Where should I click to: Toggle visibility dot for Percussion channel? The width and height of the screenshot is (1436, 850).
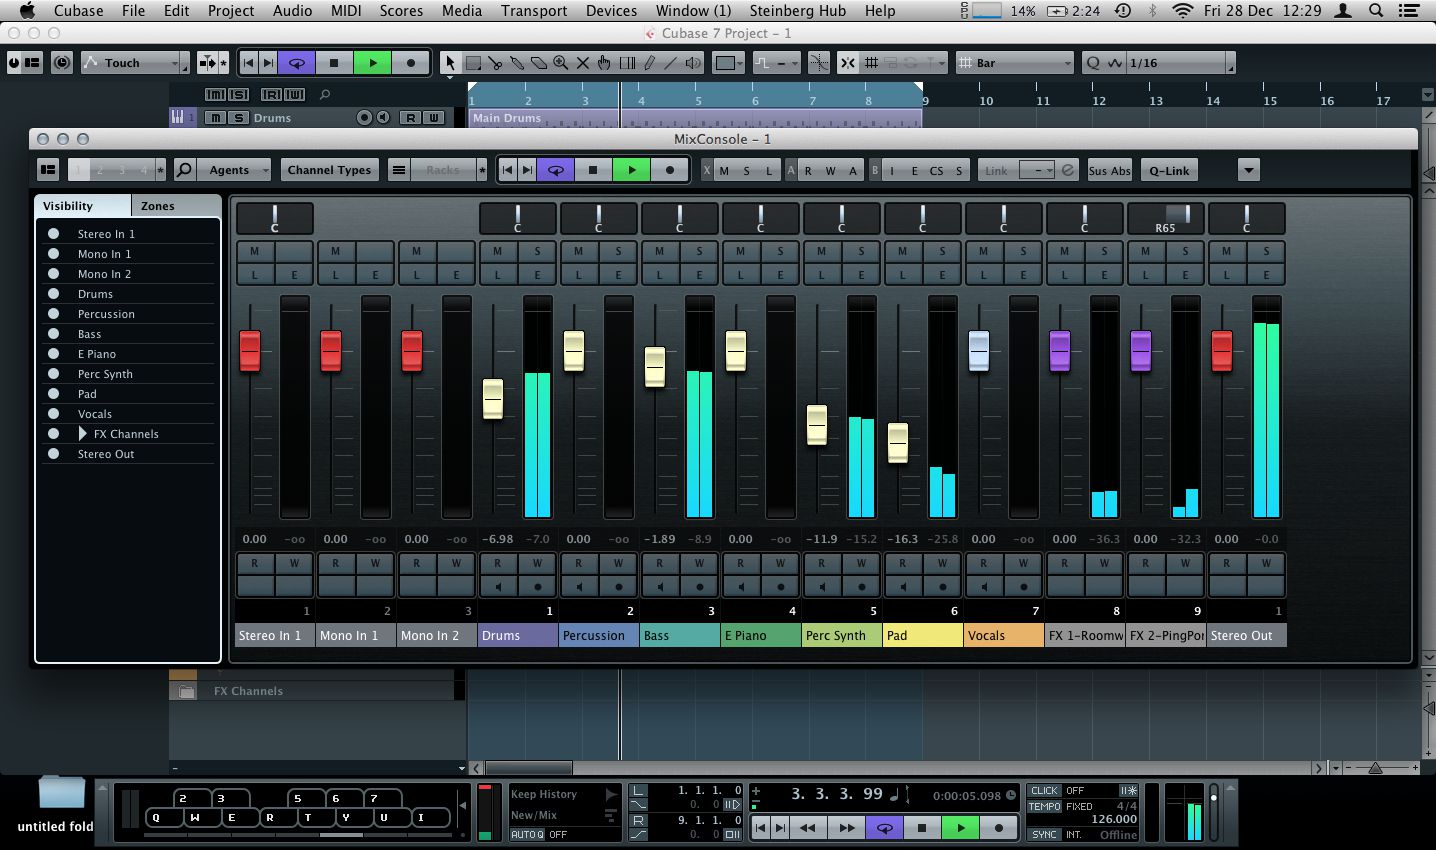(x=54, y=314)
